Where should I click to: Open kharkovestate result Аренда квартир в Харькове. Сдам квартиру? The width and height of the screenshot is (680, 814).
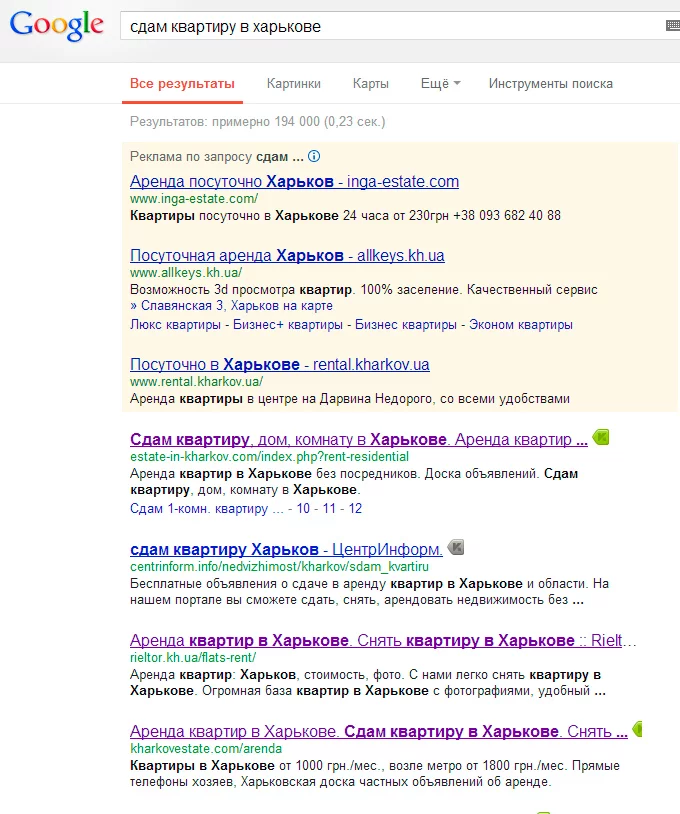point(379,731)
